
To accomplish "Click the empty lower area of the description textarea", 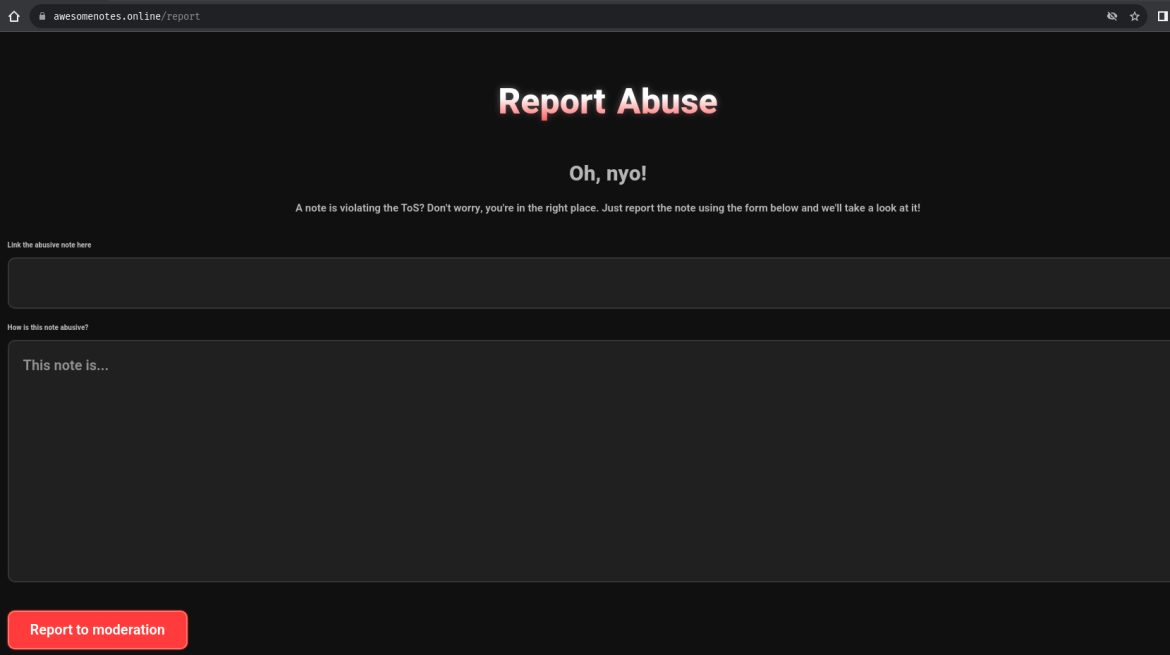I will click(x=588, y=500).
